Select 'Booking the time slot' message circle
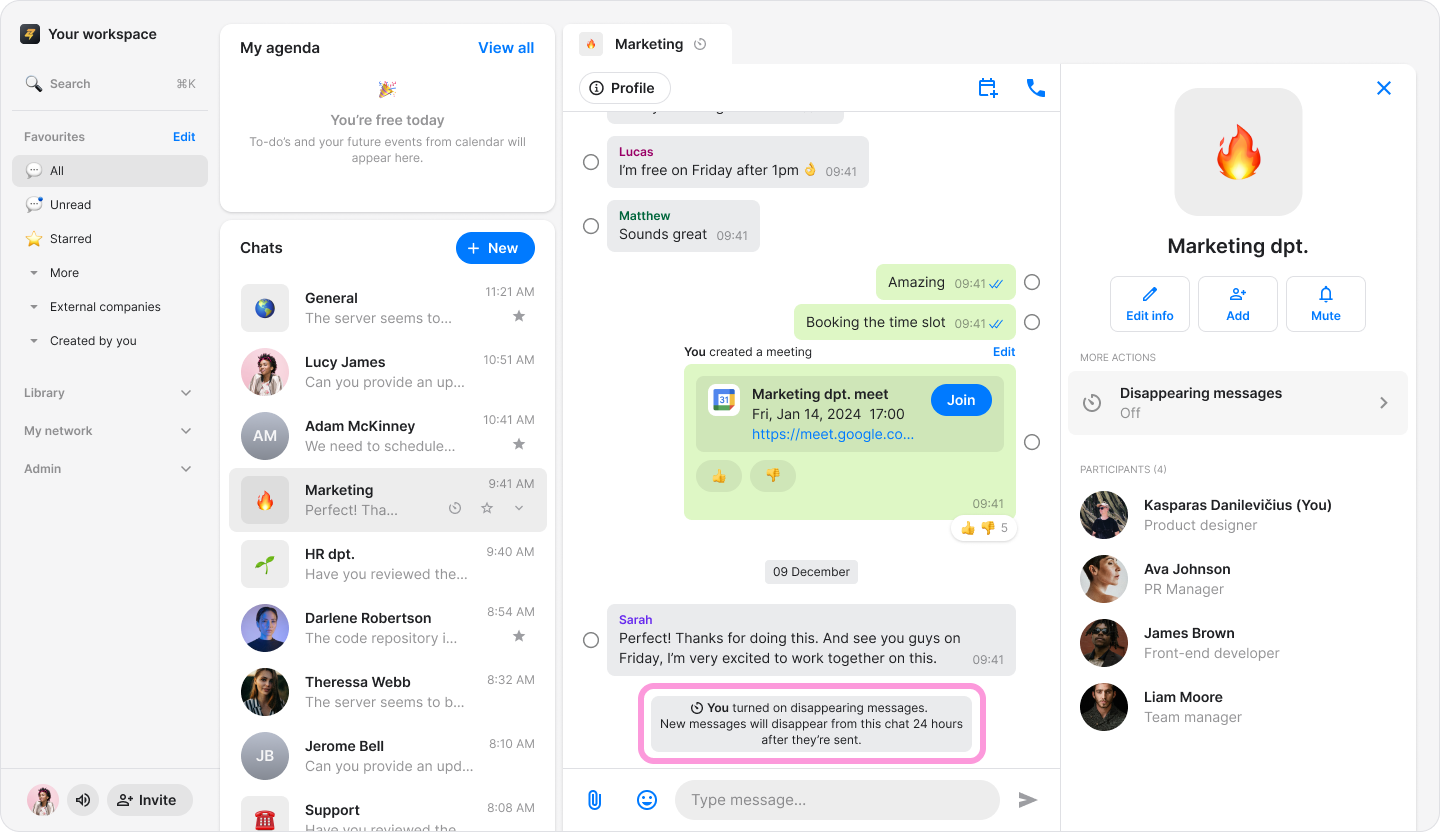This screenshot has width=1440, height=832. (x=1032, y=322)
